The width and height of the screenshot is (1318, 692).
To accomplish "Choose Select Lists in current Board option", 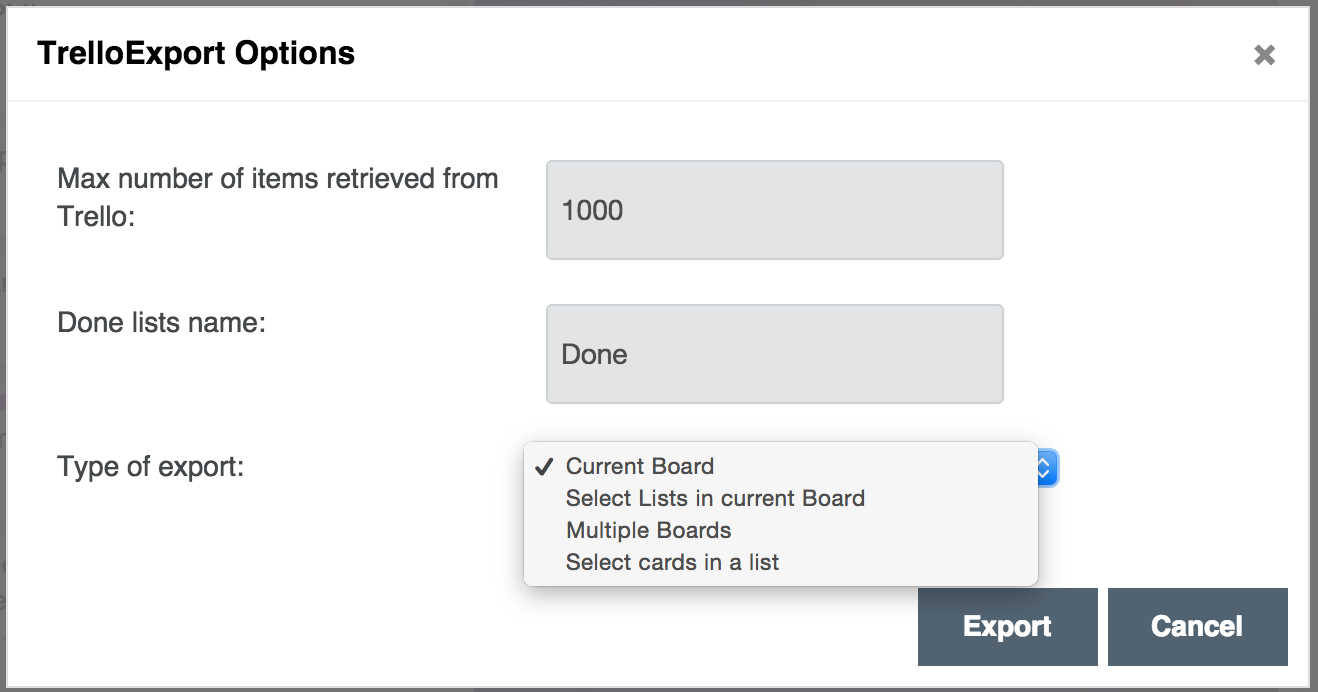I will click(x=715, y=498).
